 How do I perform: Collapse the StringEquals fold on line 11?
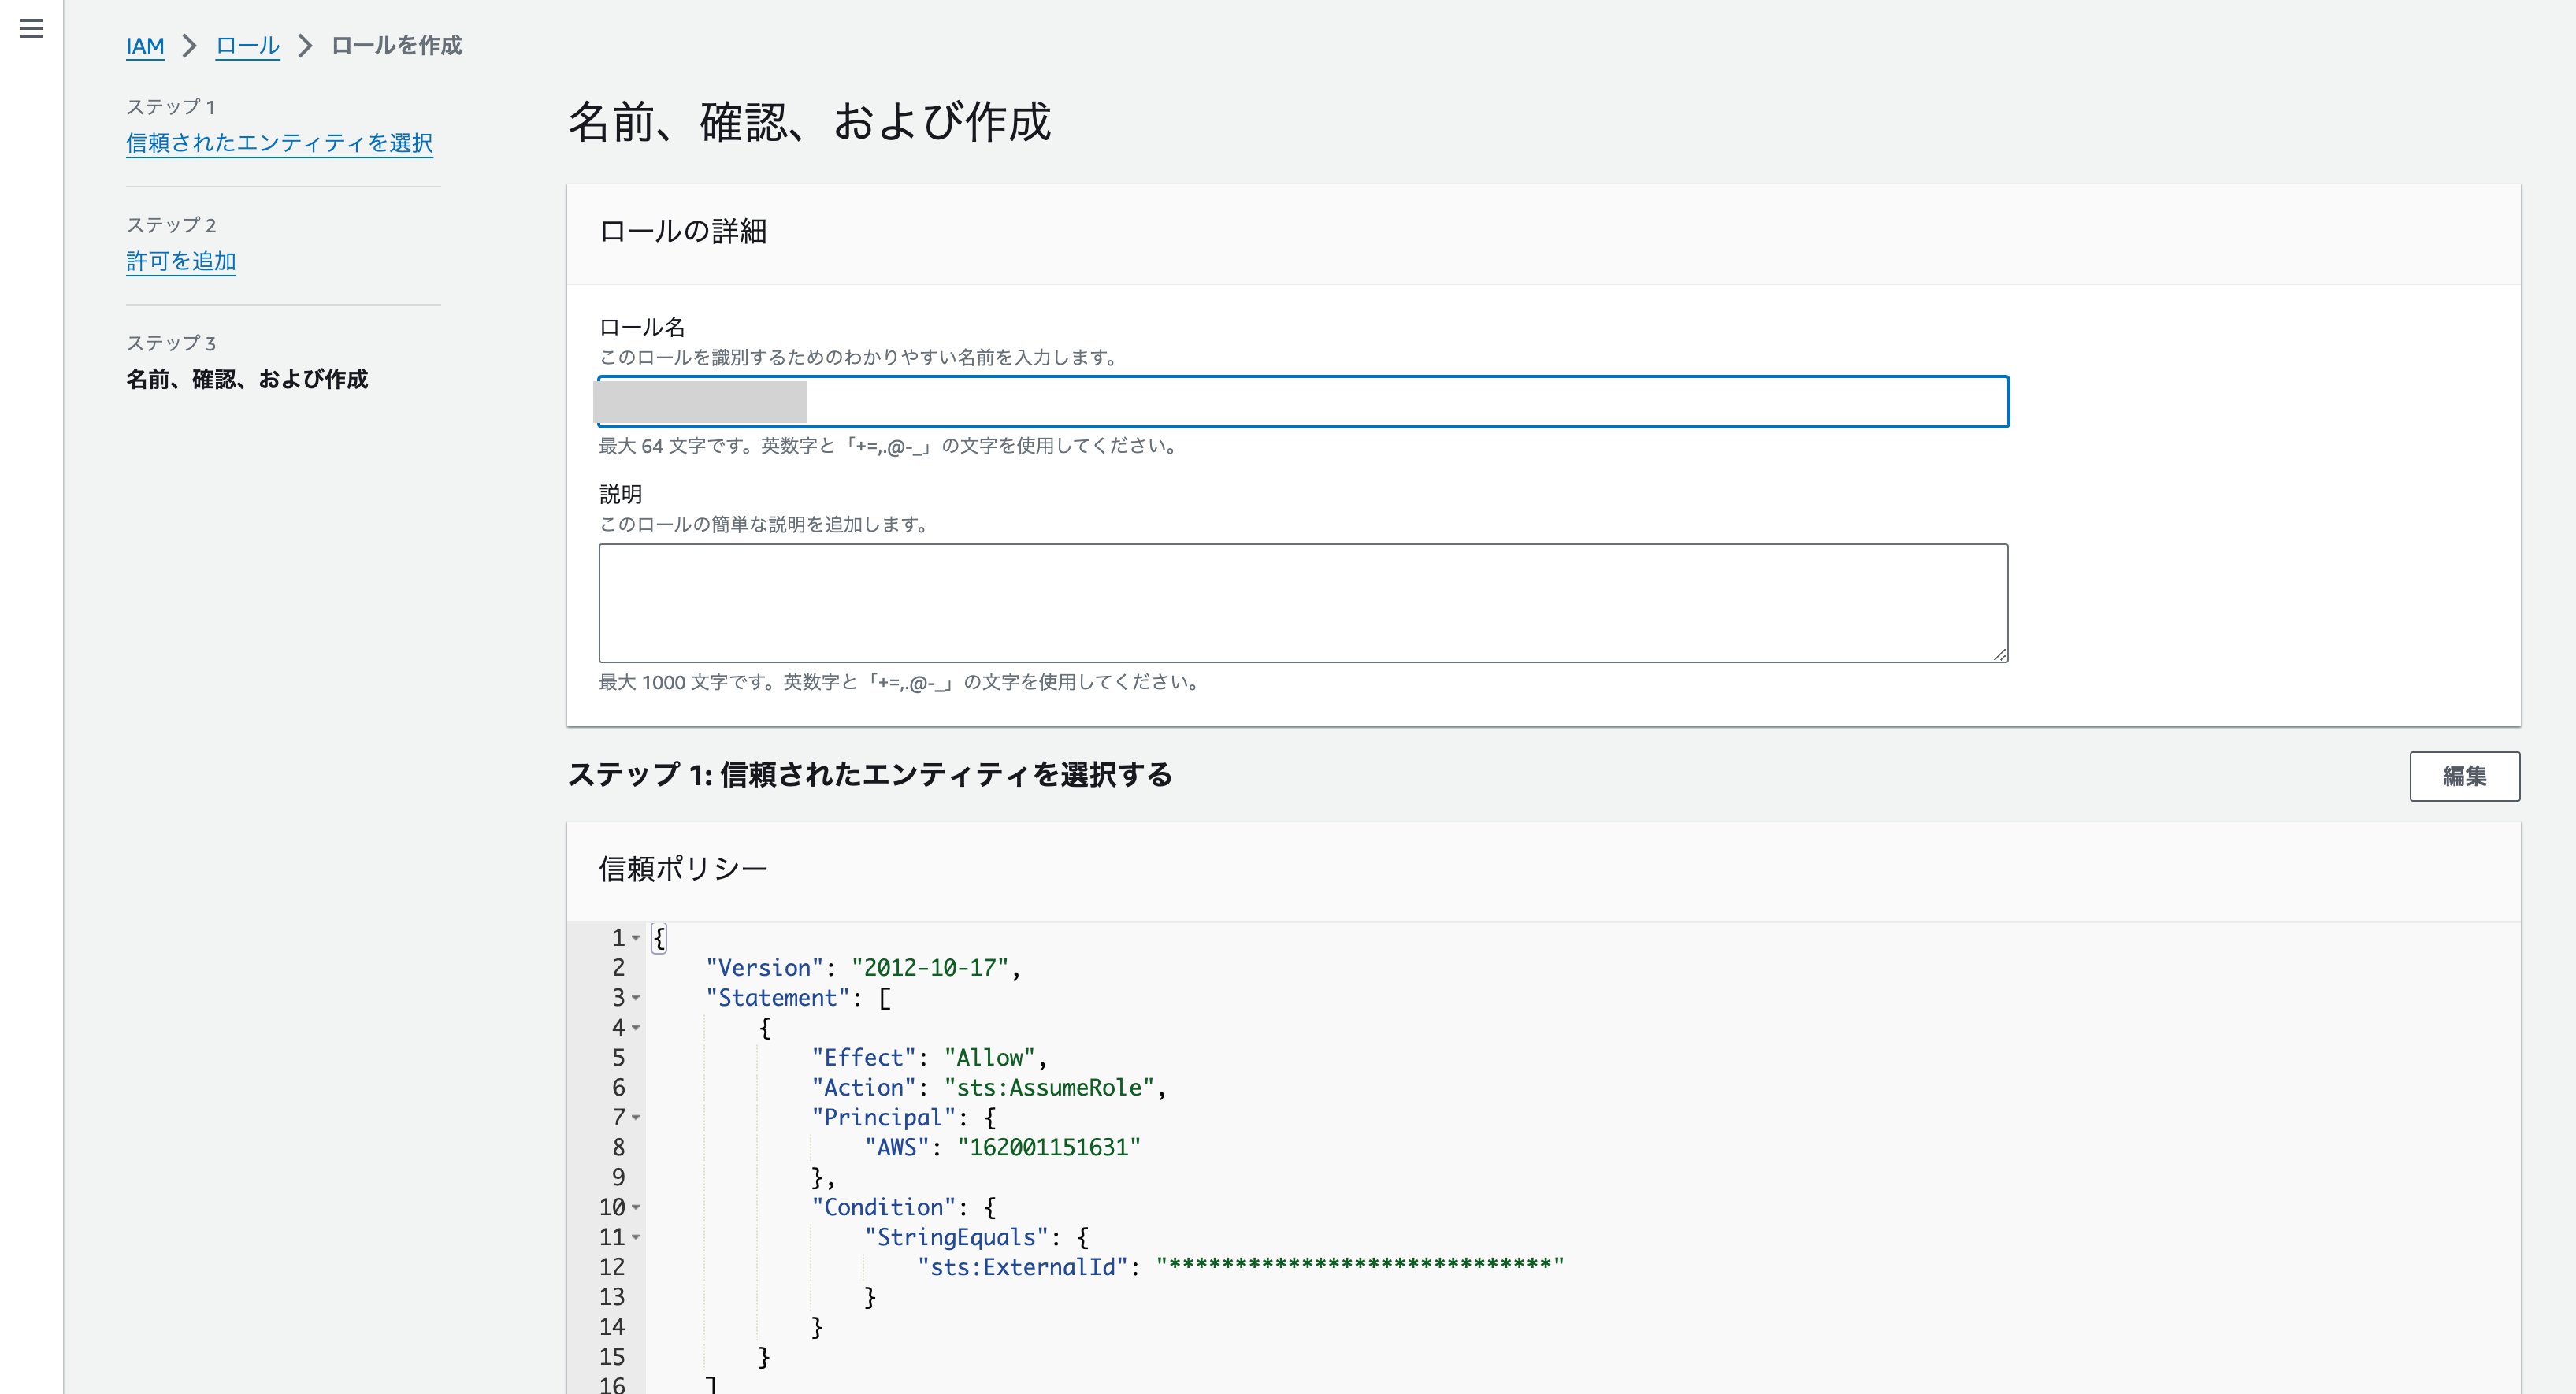[636, 1238]
